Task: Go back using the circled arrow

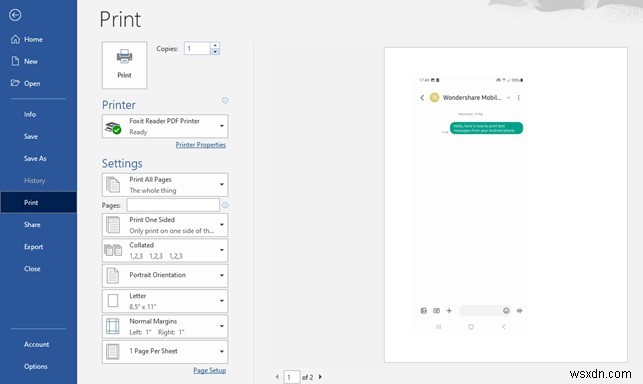Action: point(15,15)
